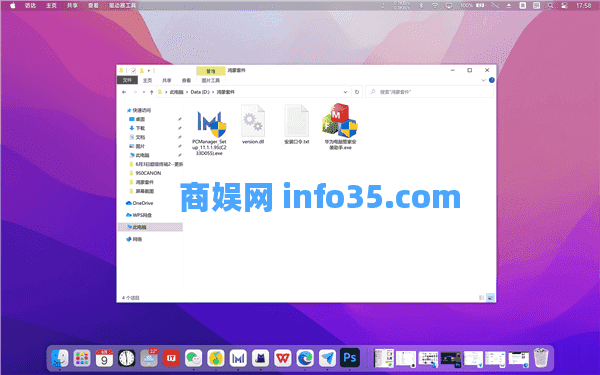
Task: Select the version.dll file
Action: pyautogui.click(x=253, y=125)
